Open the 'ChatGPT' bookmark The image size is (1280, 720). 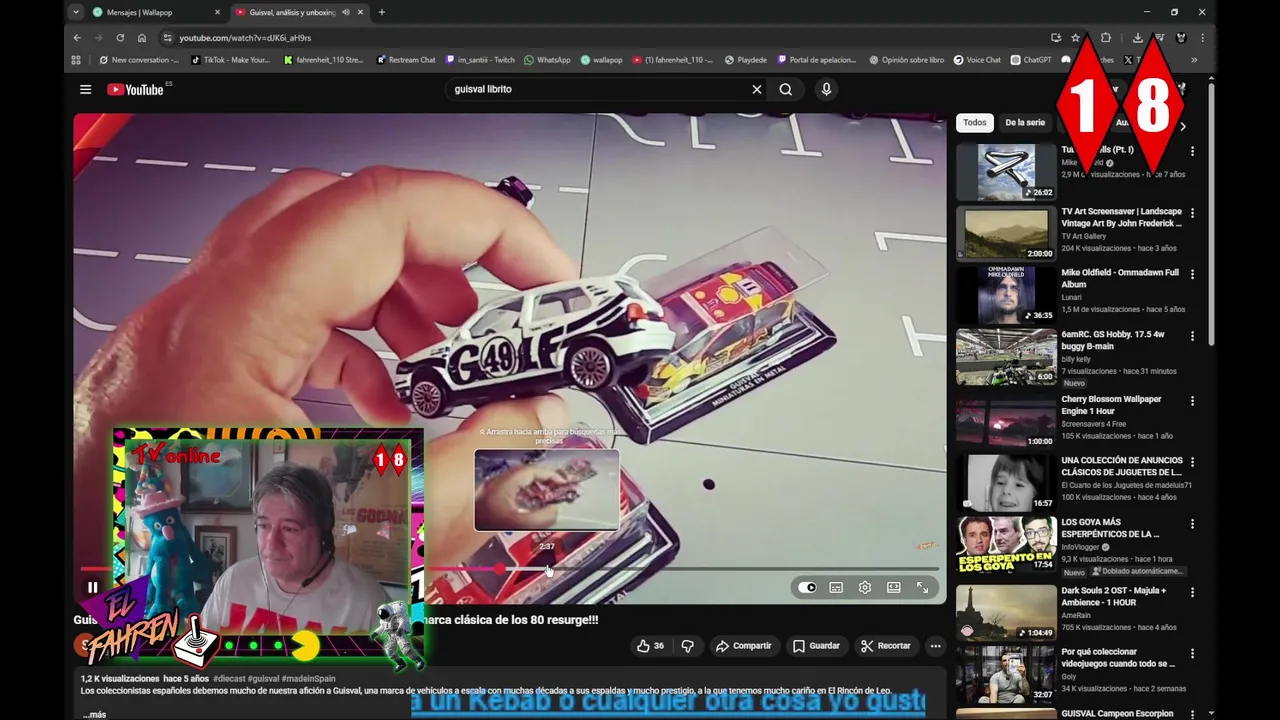pos(1031,60)
